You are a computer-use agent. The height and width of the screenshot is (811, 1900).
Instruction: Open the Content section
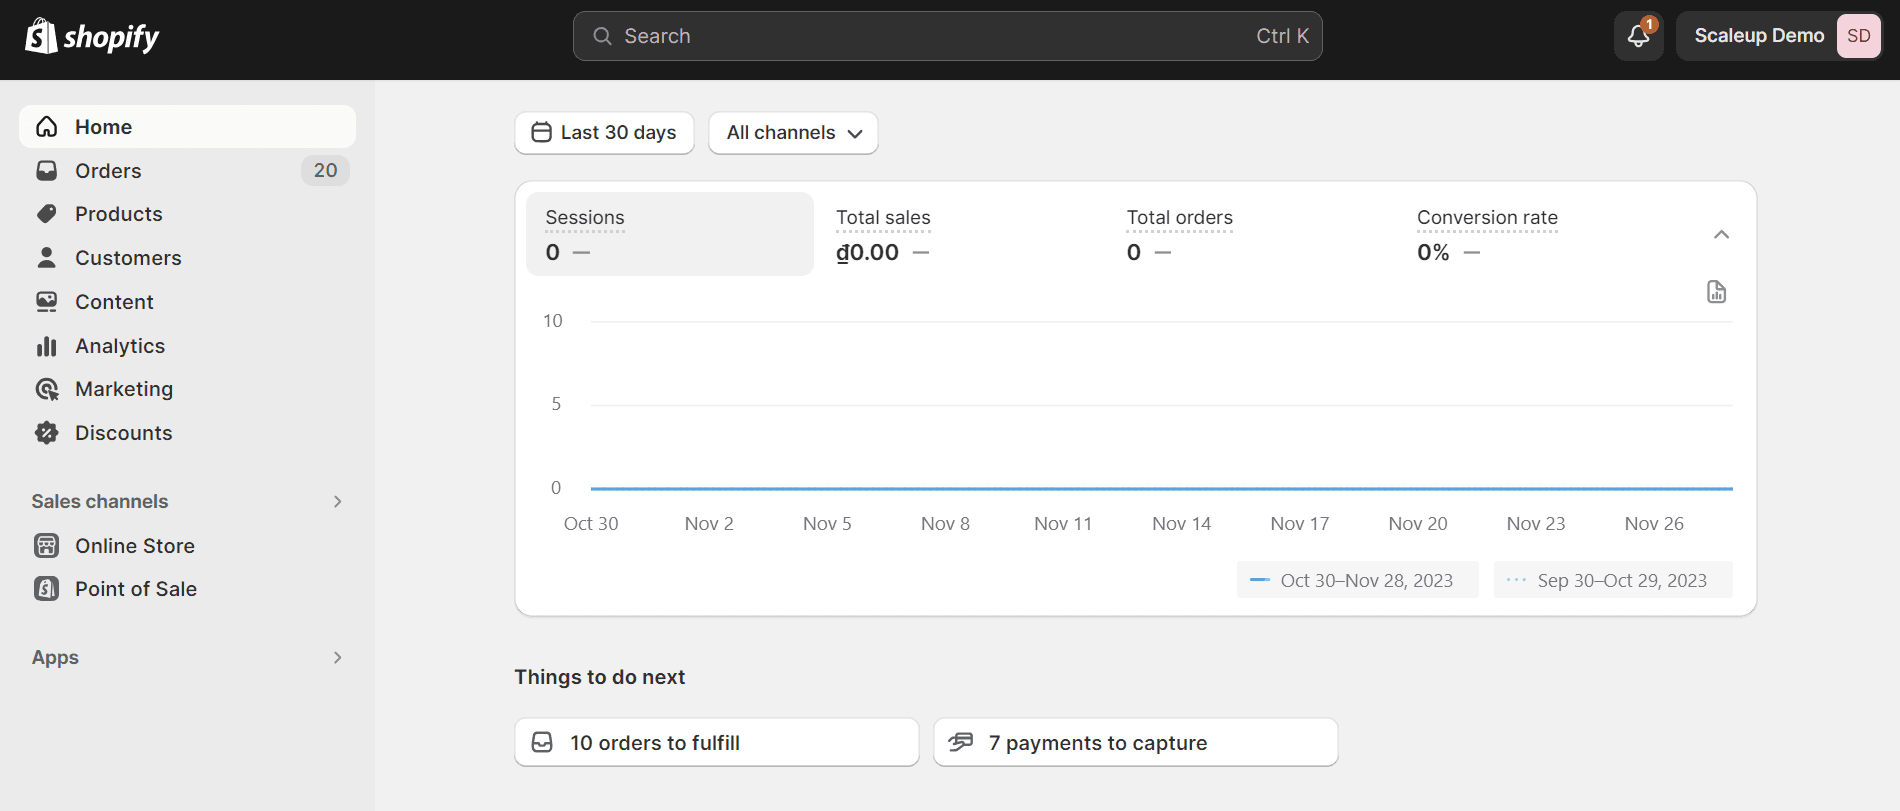187,302
